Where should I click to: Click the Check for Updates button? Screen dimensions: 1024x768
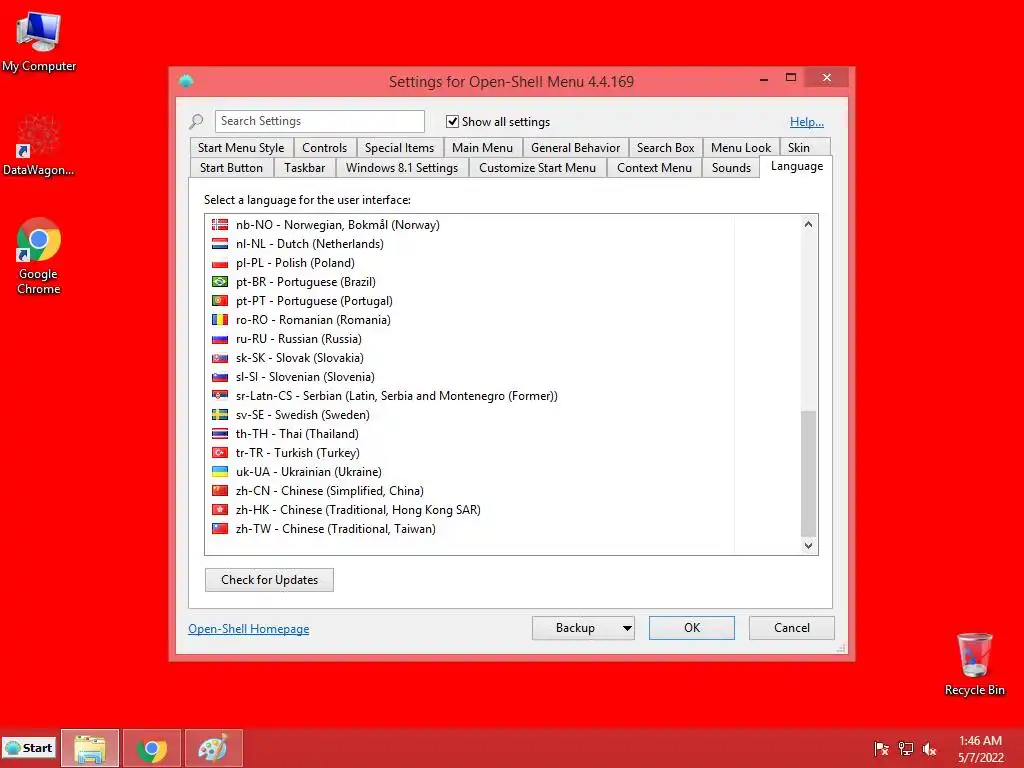[269, 580]
